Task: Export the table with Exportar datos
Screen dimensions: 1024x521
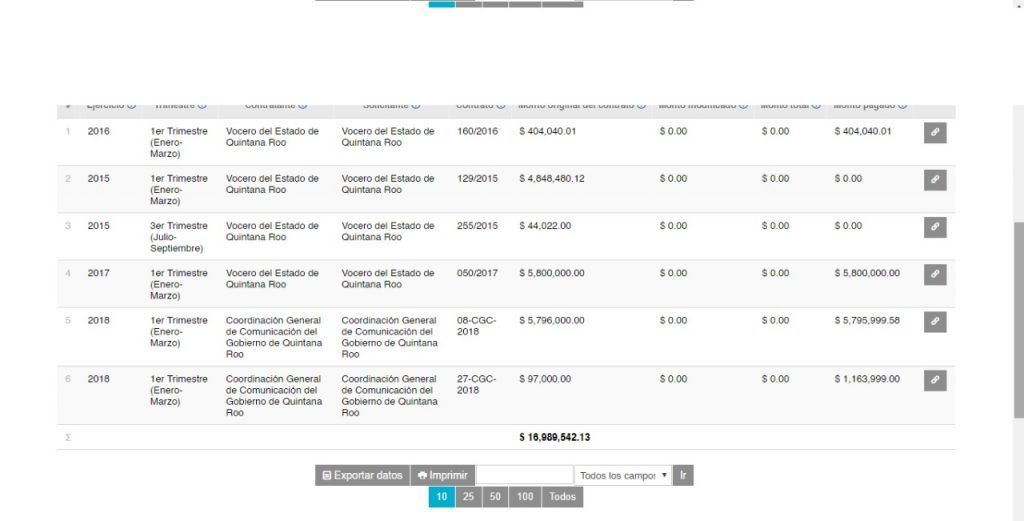Action: [x=362, y=475]
